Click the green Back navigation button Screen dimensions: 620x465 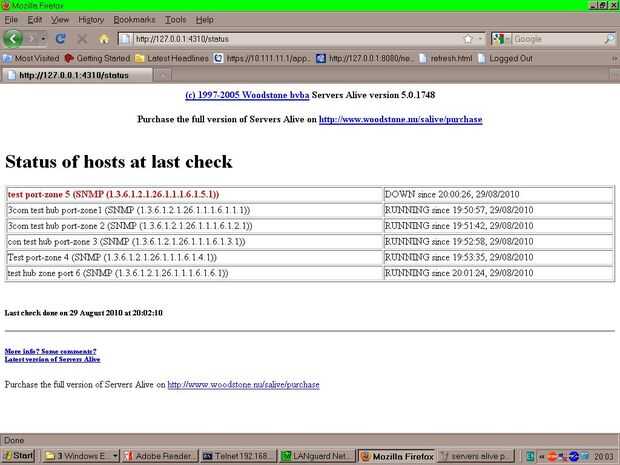[13, 39]
